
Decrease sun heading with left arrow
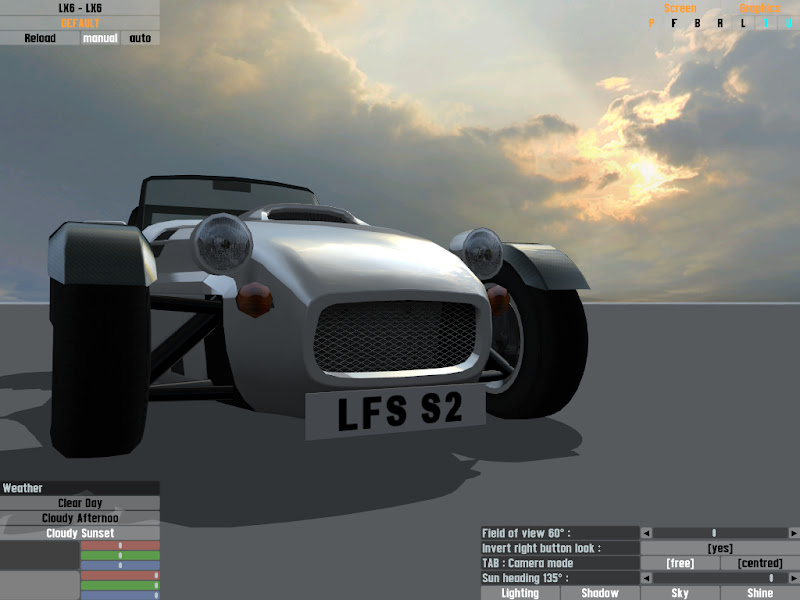tap(646, 578)
